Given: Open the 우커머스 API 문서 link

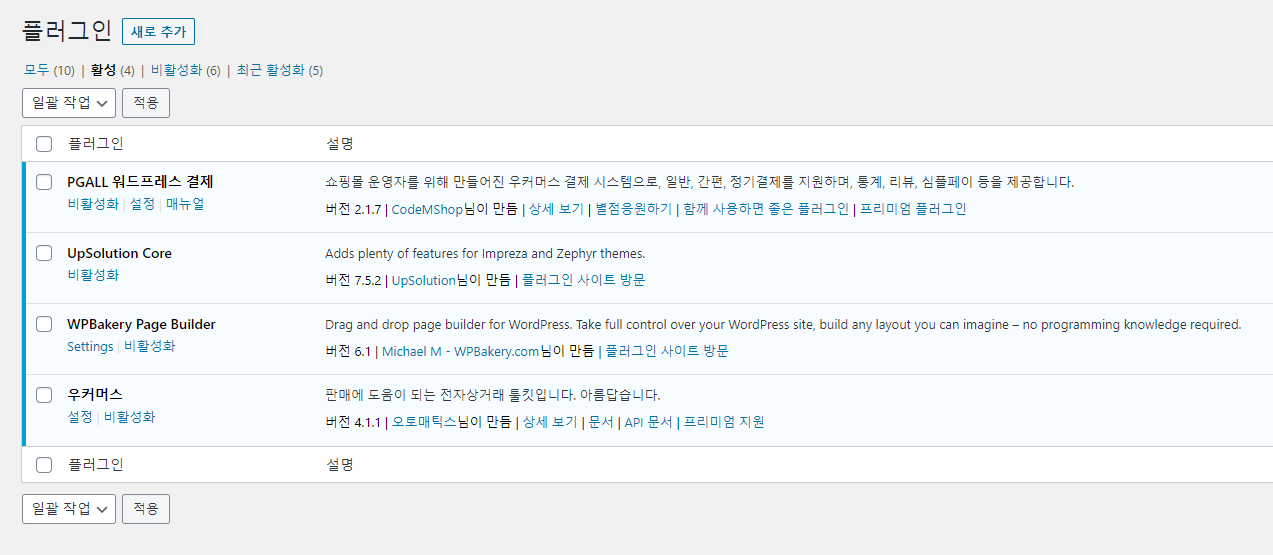Looking at the screenshot, I should [648, 422].
